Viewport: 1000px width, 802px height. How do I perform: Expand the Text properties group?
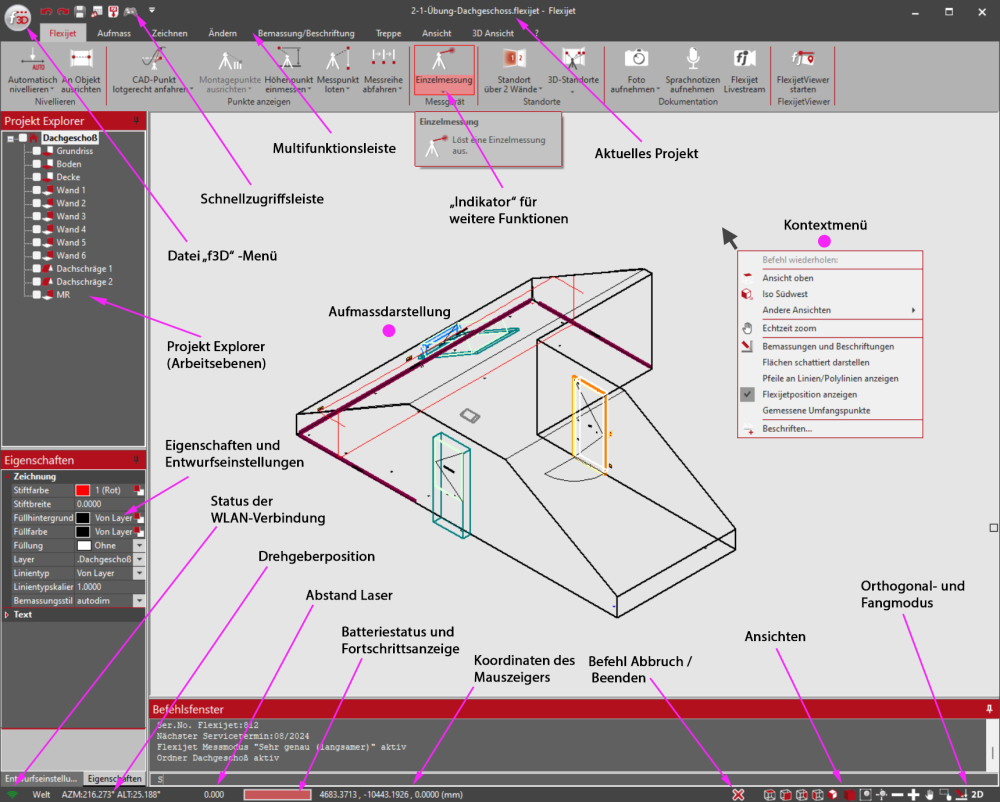pos(7,615)
